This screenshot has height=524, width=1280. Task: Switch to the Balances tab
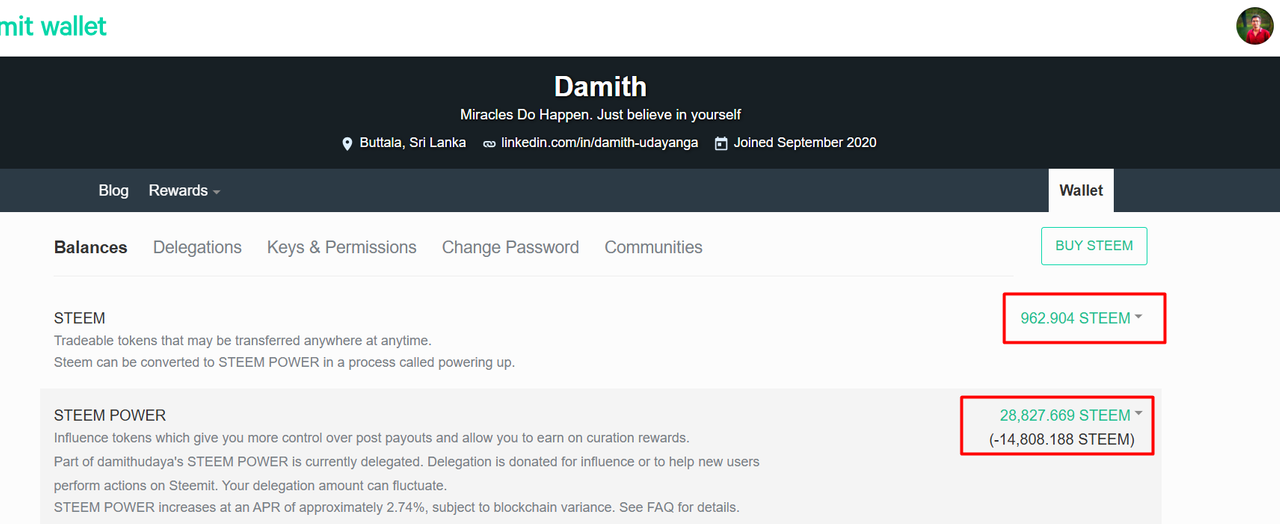[x=91, y=247]
